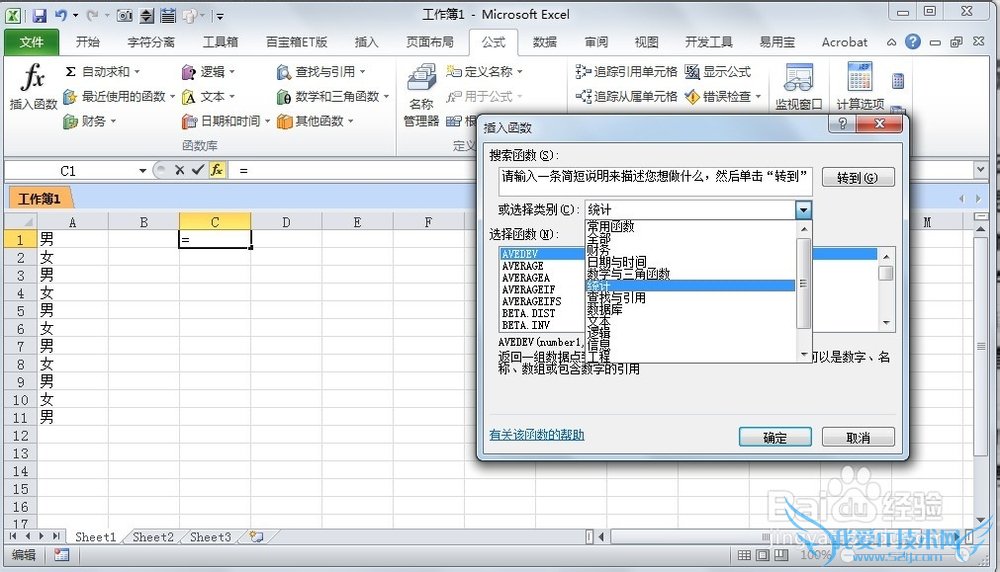1000x572 pixels.
Task: Expand the formula bar chevron
Action: 980,170
